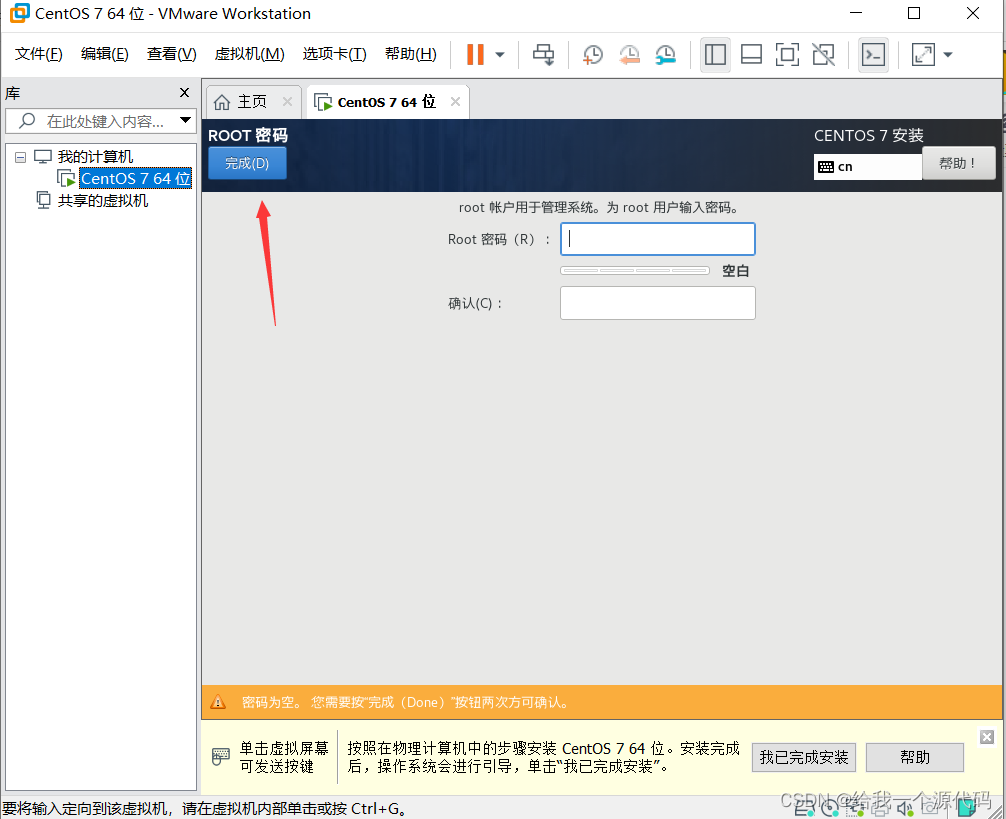The height and width of the screenshot is (819, 1006).
Task: Close the yellow installation hint bar
Action: (987, 737)
